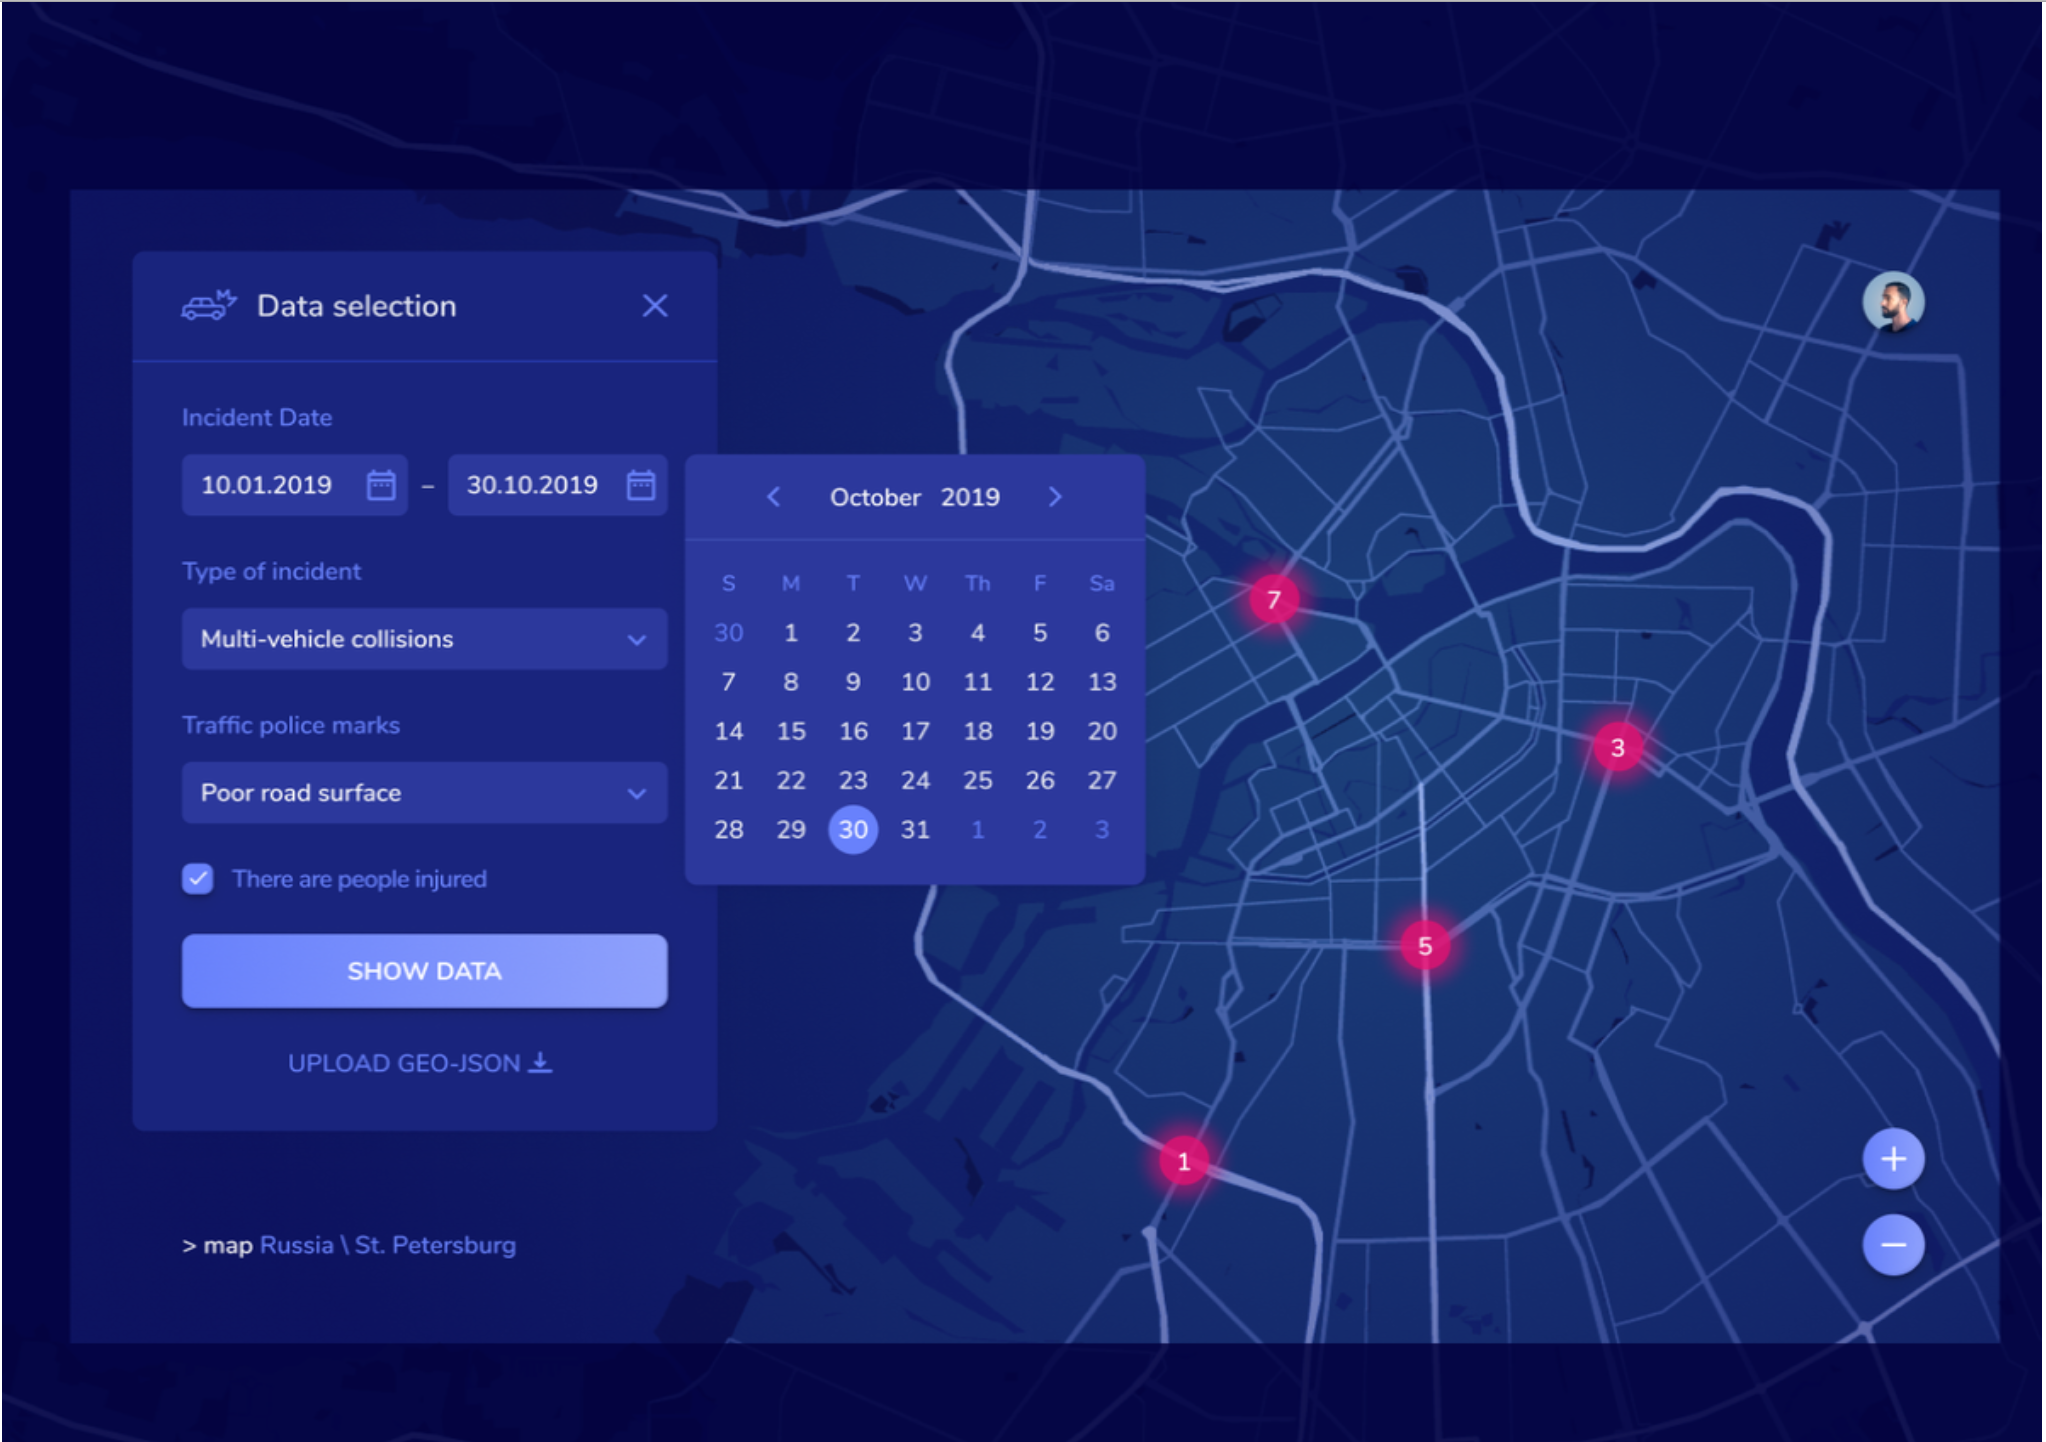Click the zoom out minus button
2046x1442 pixels.
tap(1892, 1245)
